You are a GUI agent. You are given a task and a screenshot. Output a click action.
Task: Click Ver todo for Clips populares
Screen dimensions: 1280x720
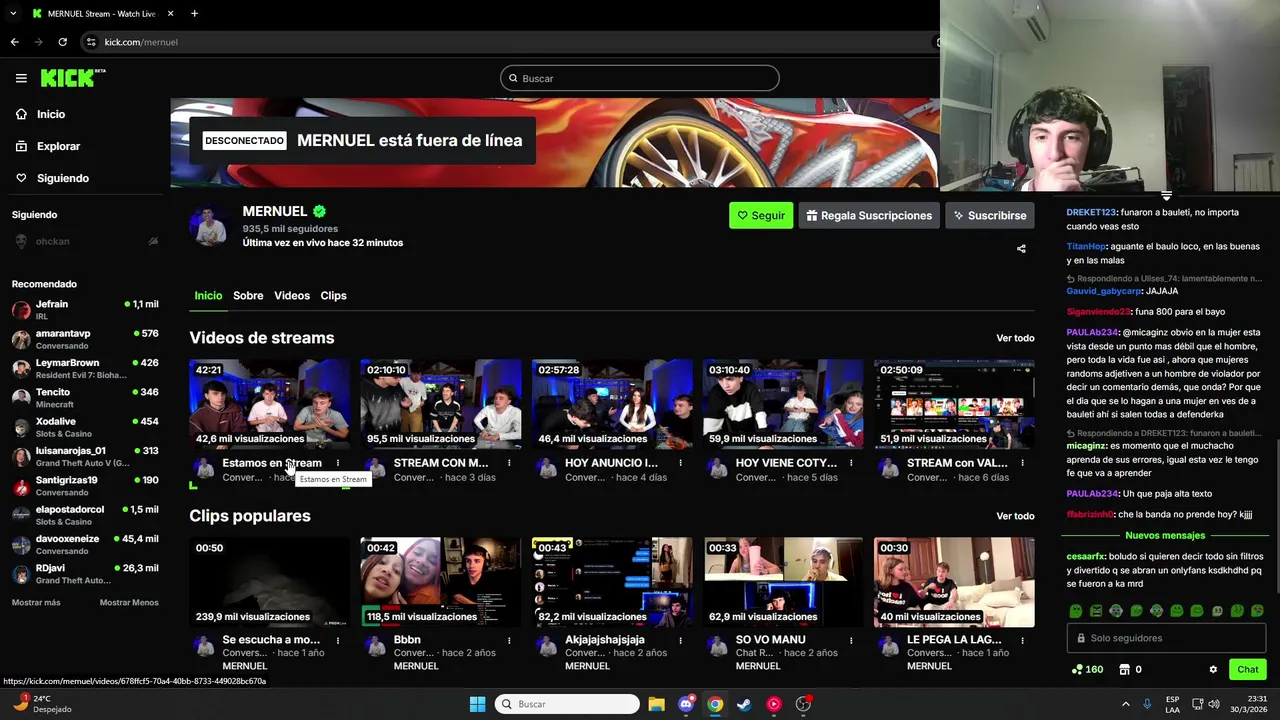pyautogui.click(x=1015, y=516)
